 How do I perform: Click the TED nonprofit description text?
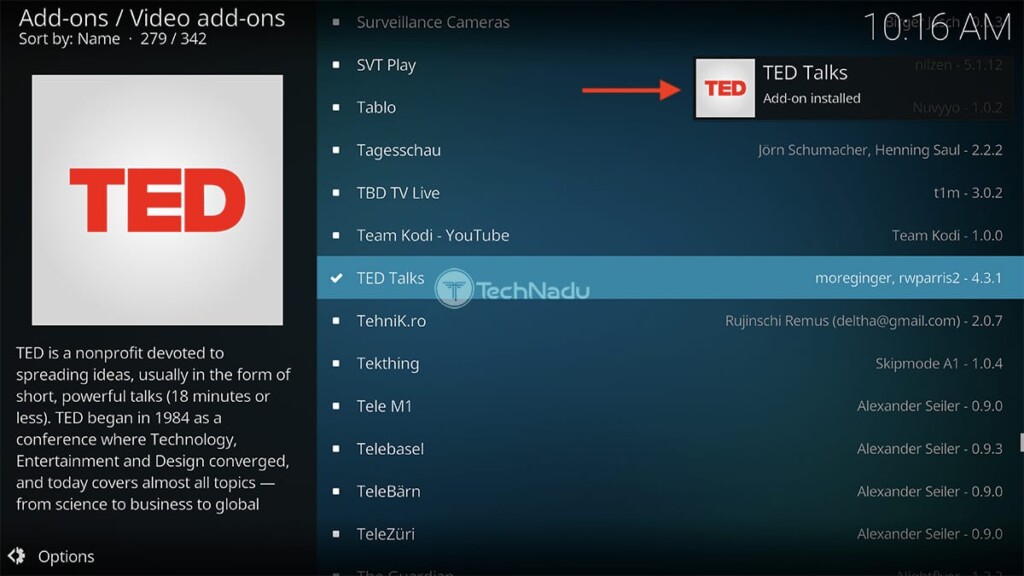tap(153, 428)
